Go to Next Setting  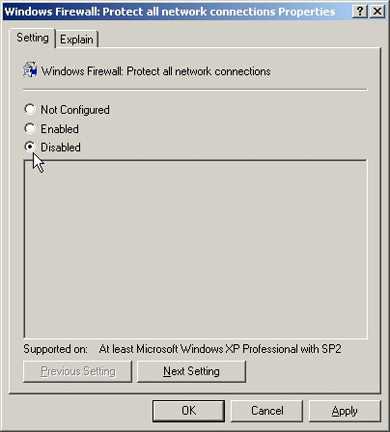tap(191, 371)
